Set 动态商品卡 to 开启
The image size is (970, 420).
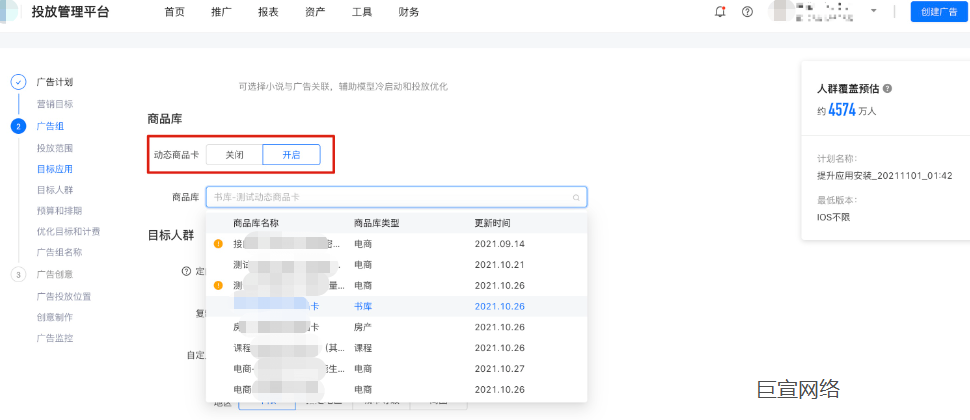(x=291, y=155)
